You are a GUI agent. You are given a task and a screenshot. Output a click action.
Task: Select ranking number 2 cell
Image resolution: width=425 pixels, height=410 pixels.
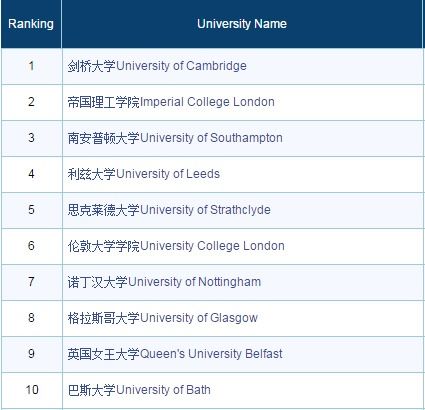pyautogui.click(x=31, y=102)
